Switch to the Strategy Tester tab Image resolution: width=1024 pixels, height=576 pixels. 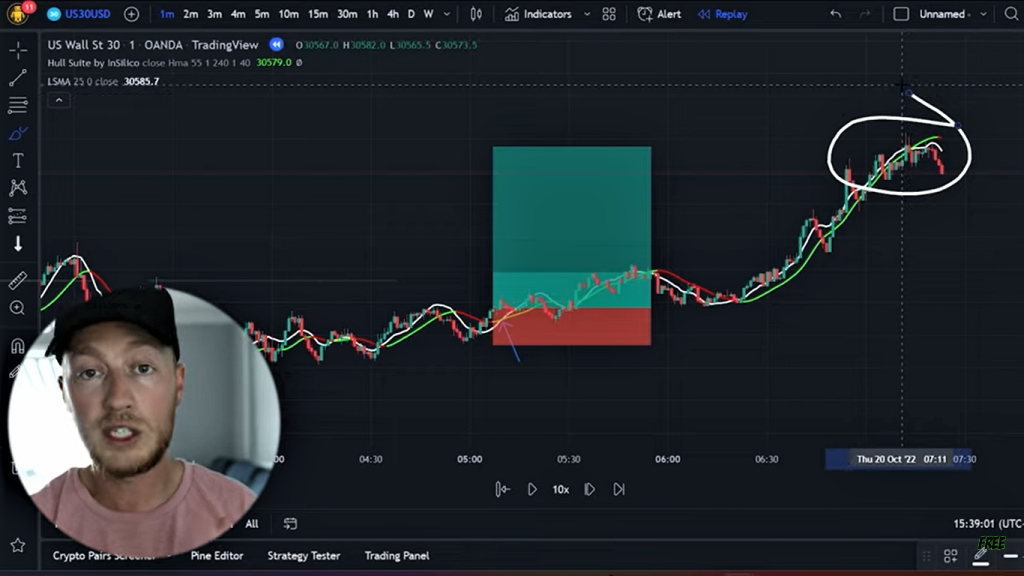(304, 555)
